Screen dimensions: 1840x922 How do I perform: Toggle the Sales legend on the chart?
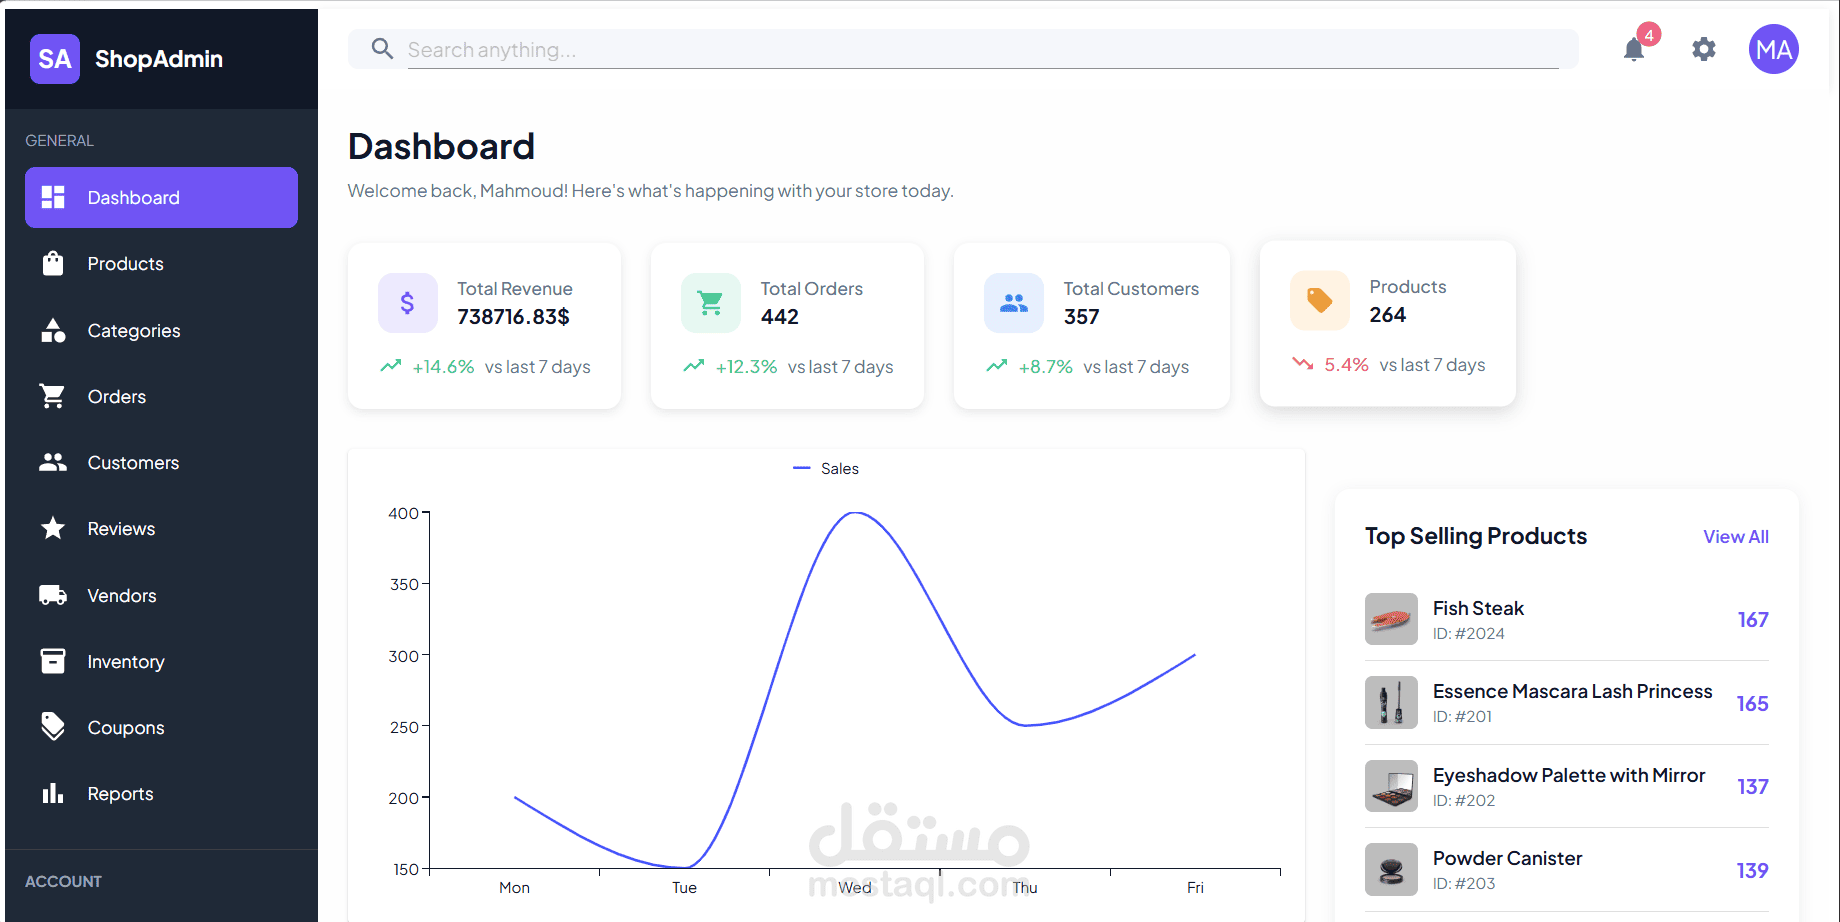coord(826,468)
